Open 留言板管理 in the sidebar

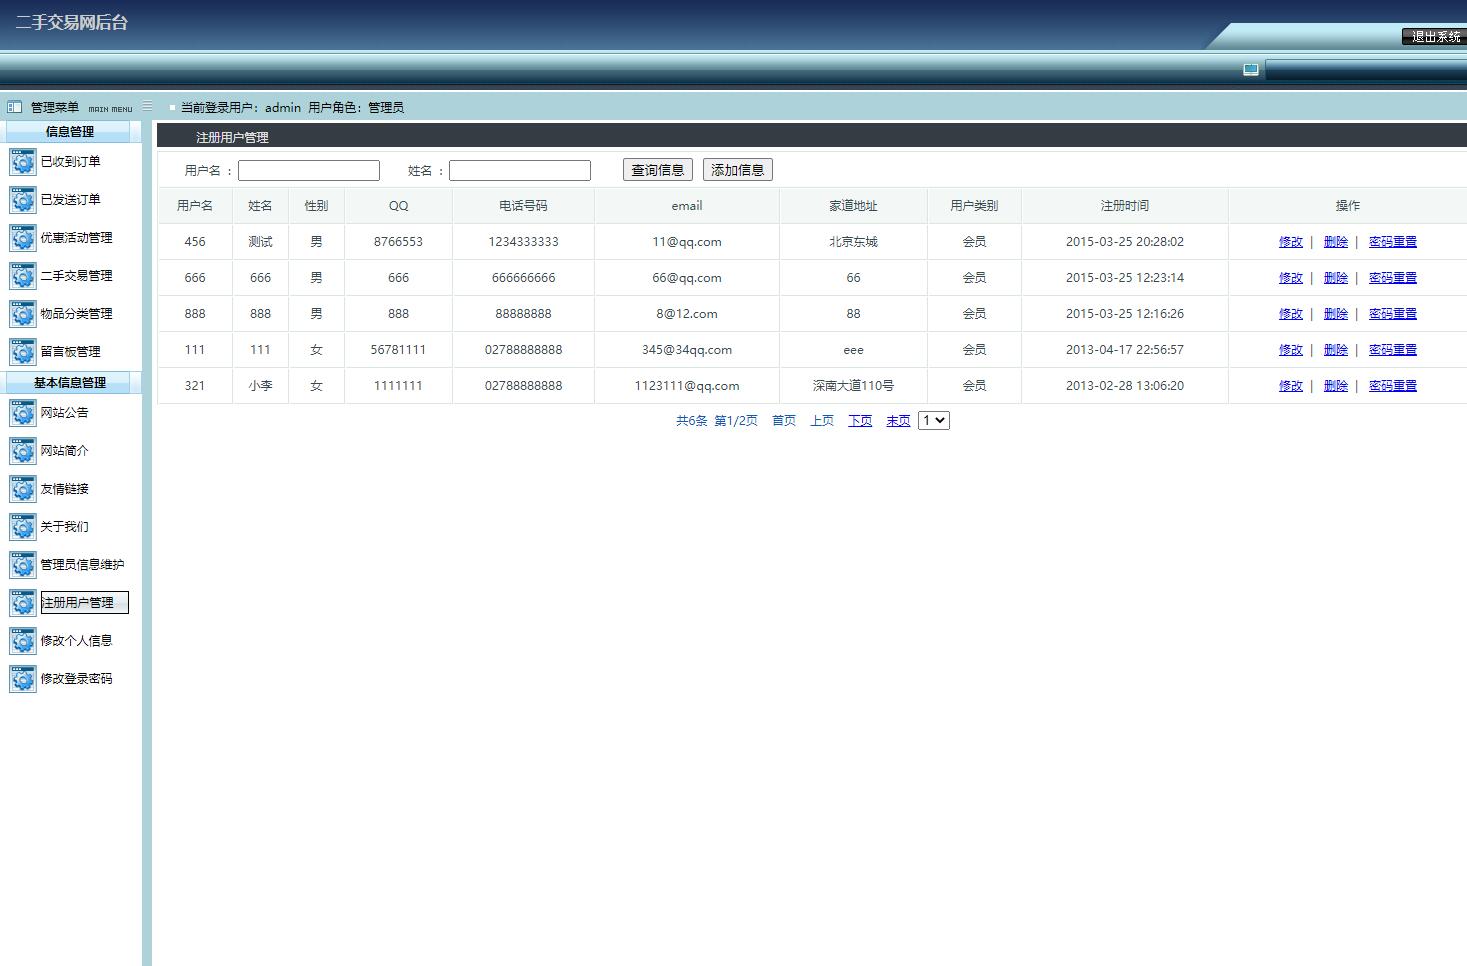(x=70, y=351)
